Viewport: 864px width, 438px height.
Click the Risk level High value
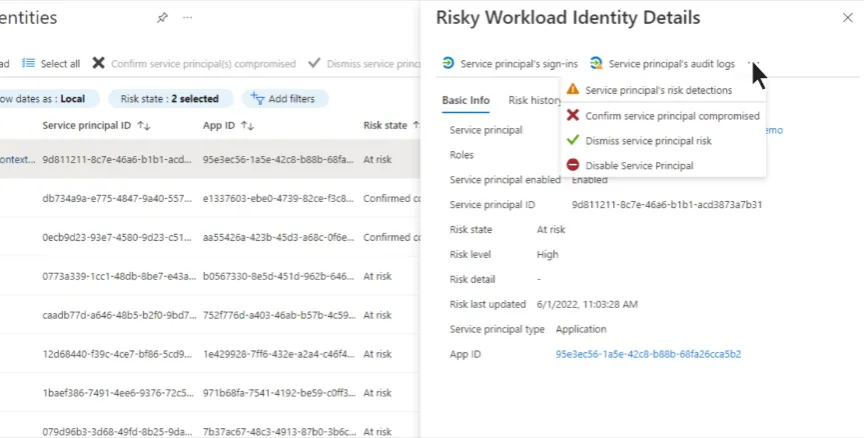(547, 254)
